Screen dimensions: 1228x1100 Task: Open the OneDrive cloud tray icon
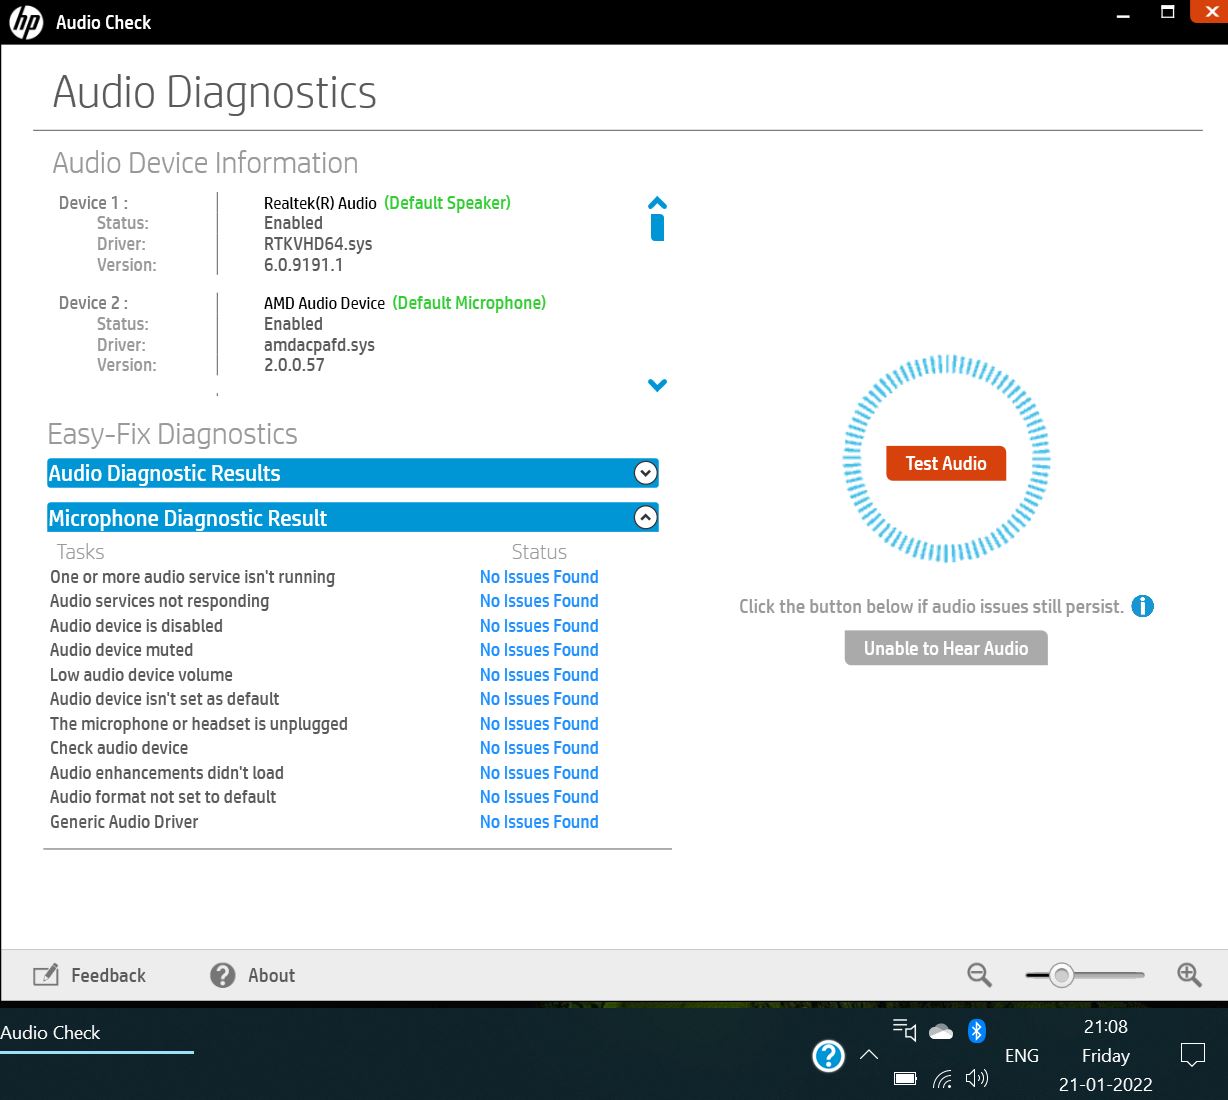941,1031
